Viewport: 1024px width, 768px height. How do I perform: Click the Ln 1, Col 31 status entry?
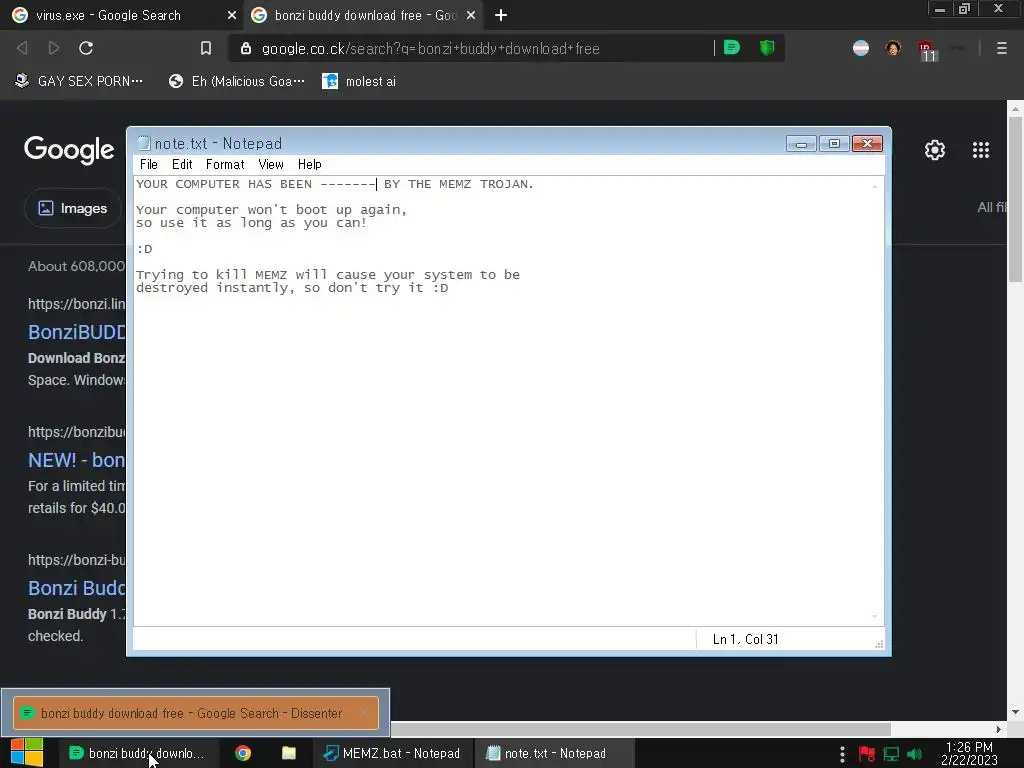pyautogui.click(x=745, y=639)
